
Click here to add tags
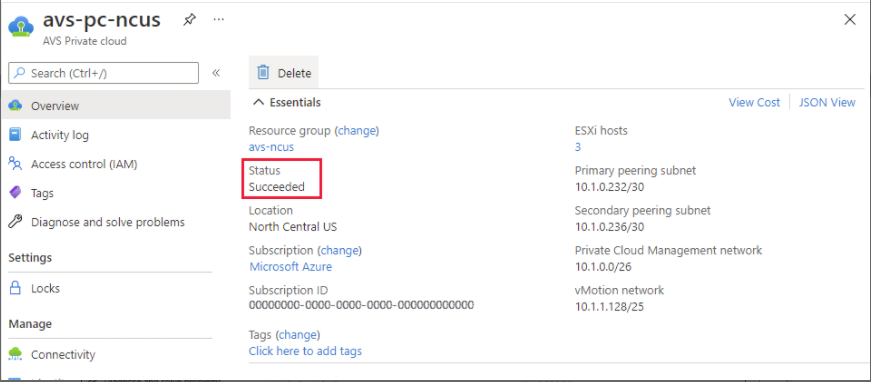306,351
